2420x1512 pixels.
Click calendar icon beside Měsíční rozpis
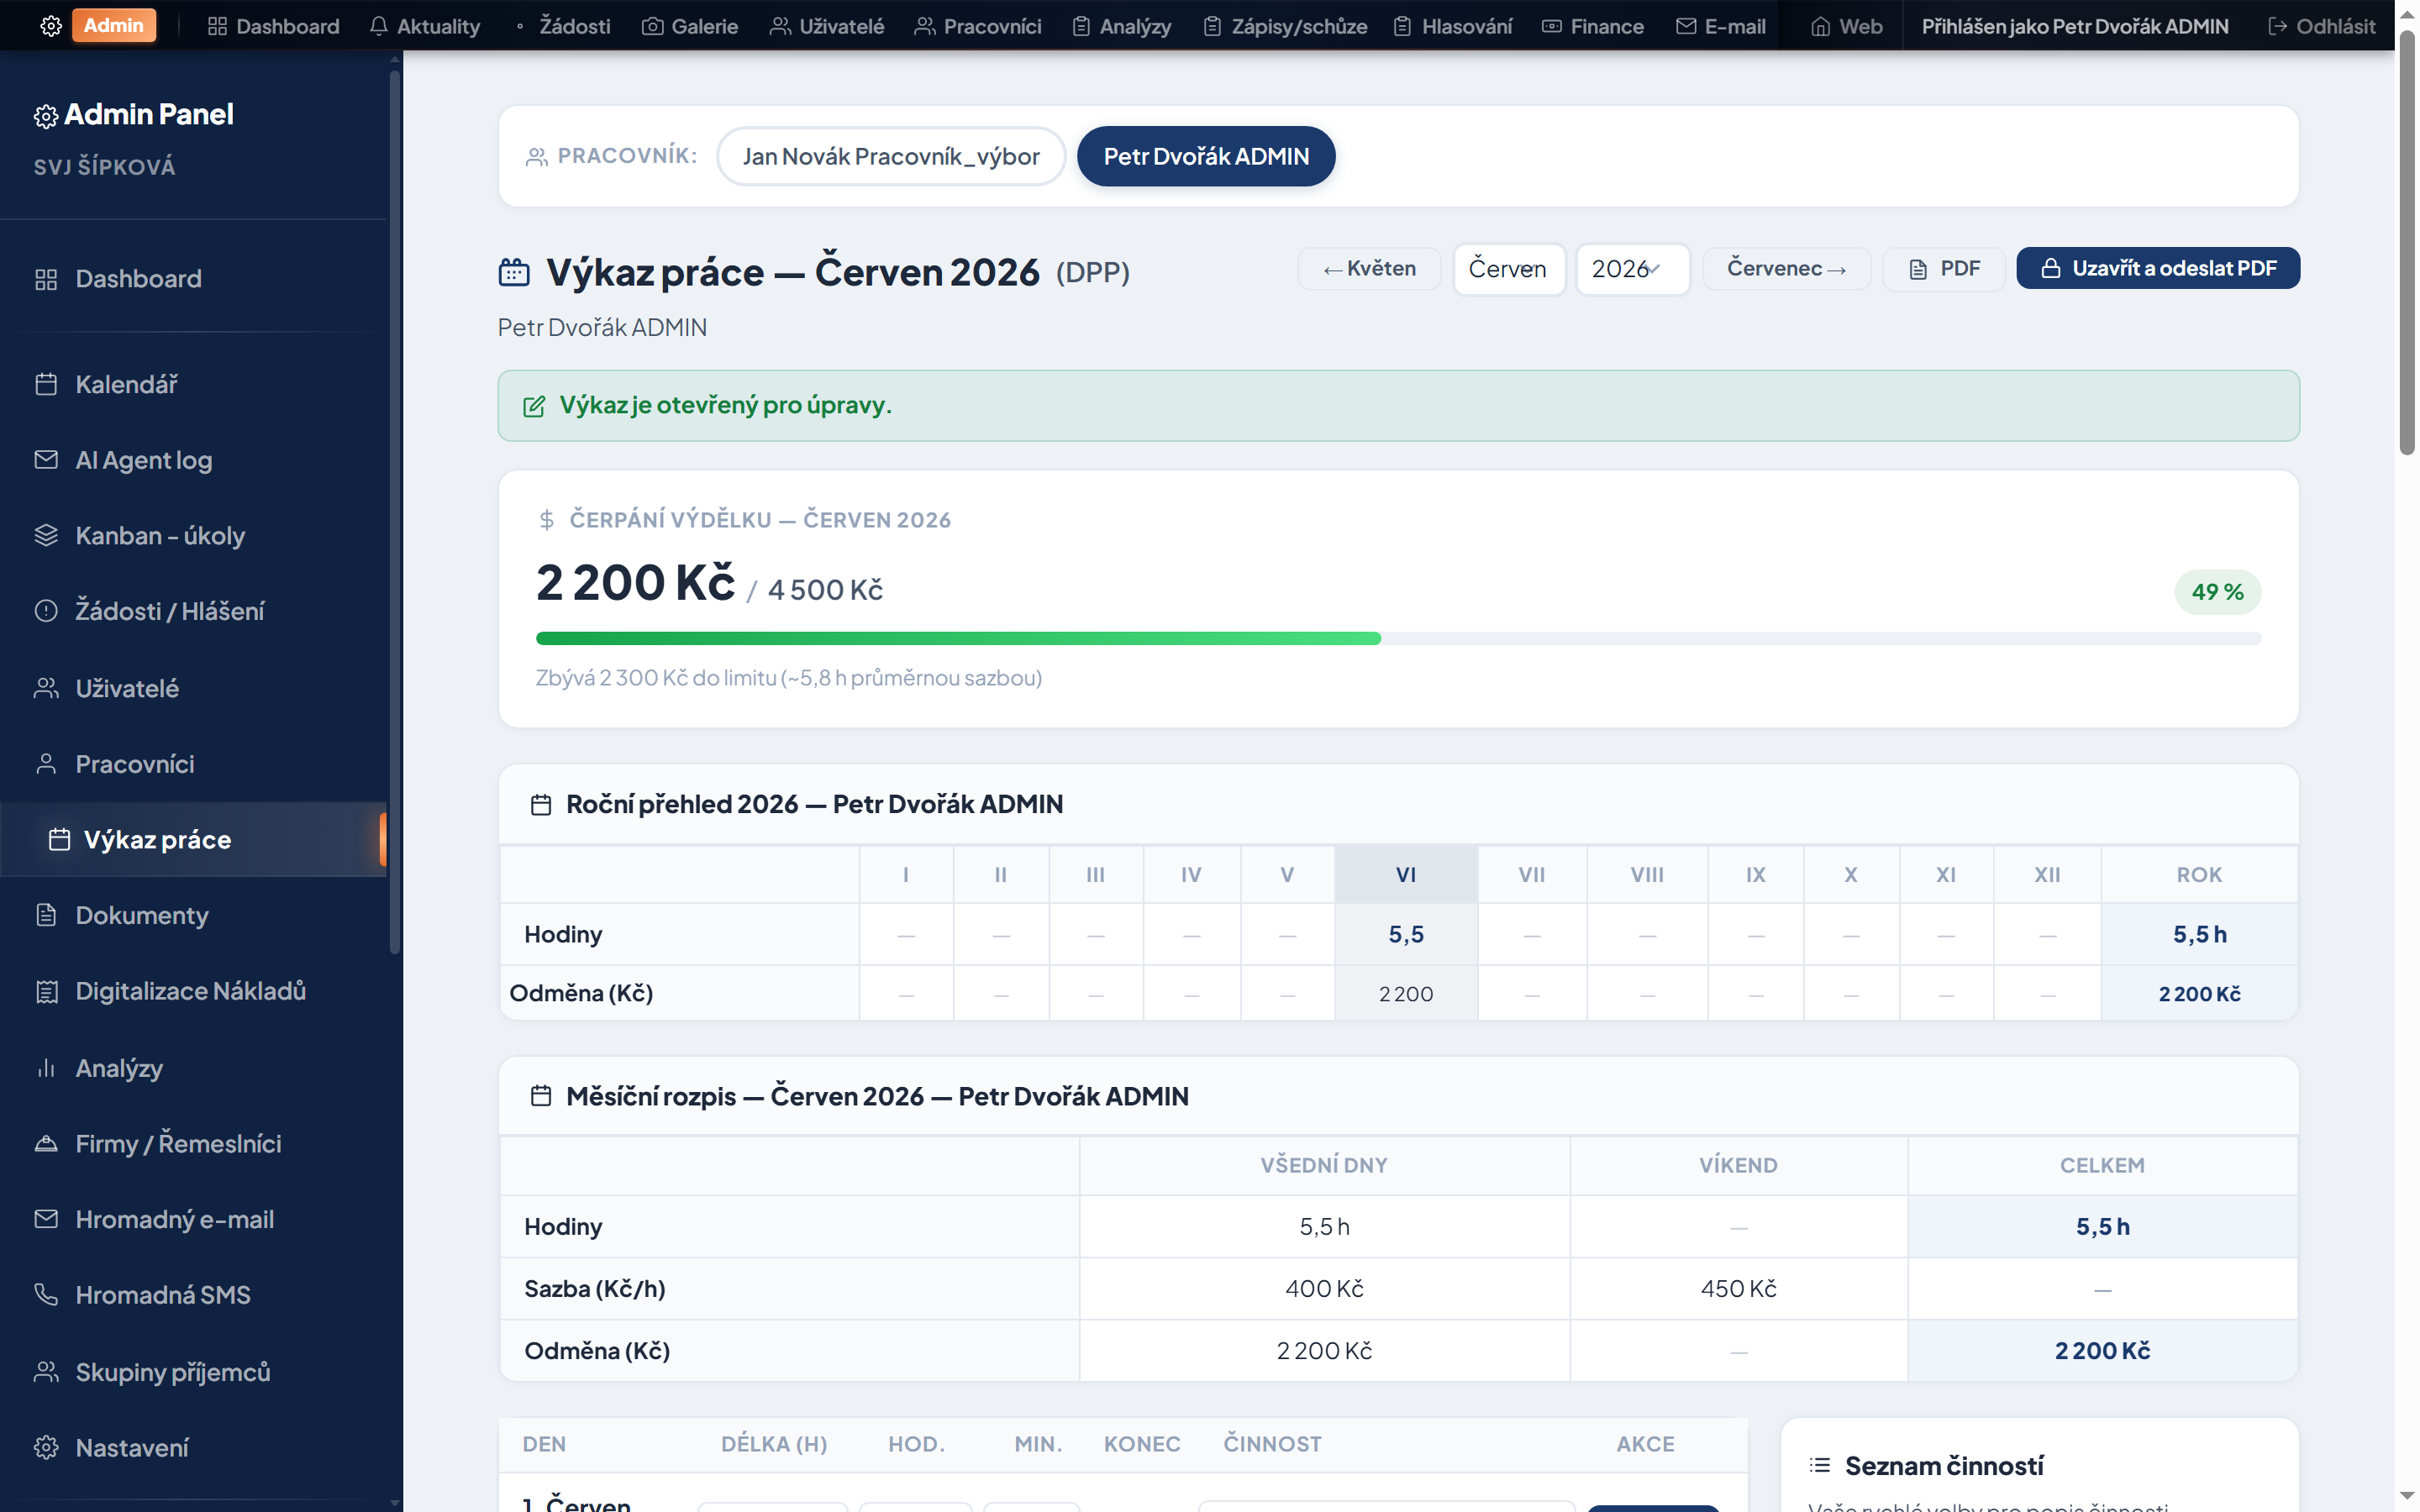(x=541, y=1096)
